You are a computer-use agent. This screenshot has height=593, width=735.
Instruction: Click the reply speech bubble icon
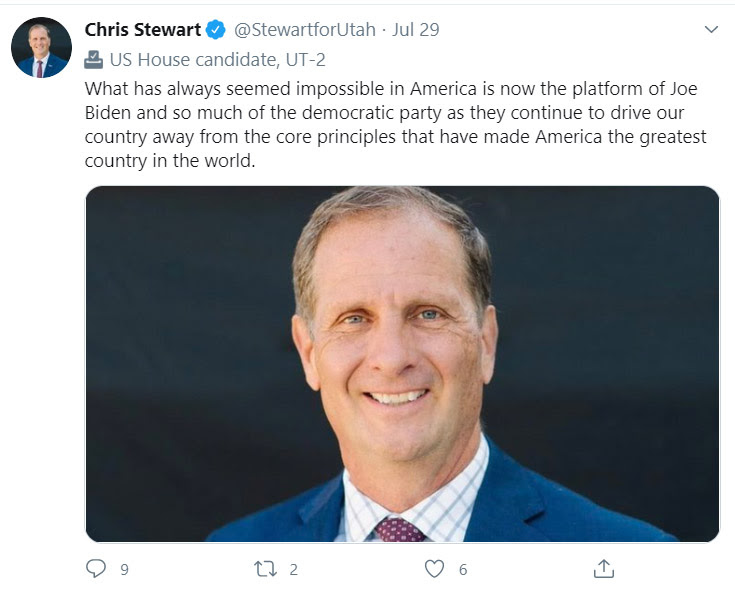tap(96, 569)
